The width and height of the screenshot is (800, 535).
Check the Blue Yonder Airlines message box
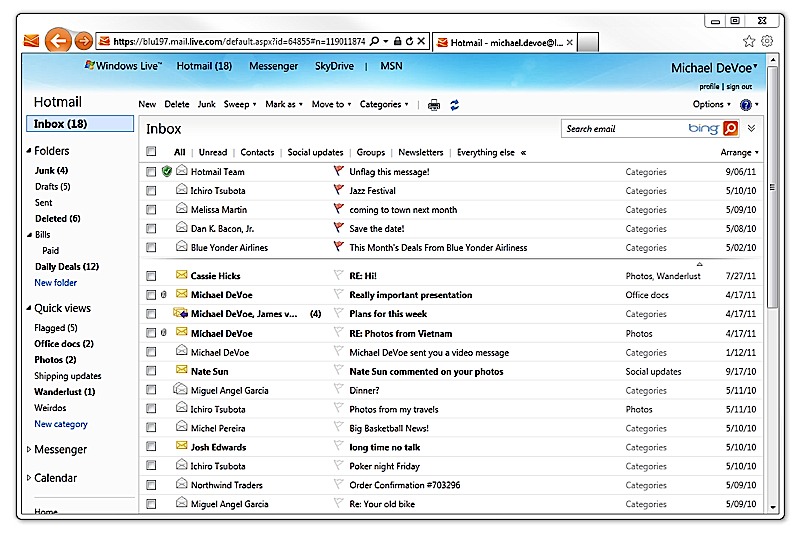(x=151, y=247)
